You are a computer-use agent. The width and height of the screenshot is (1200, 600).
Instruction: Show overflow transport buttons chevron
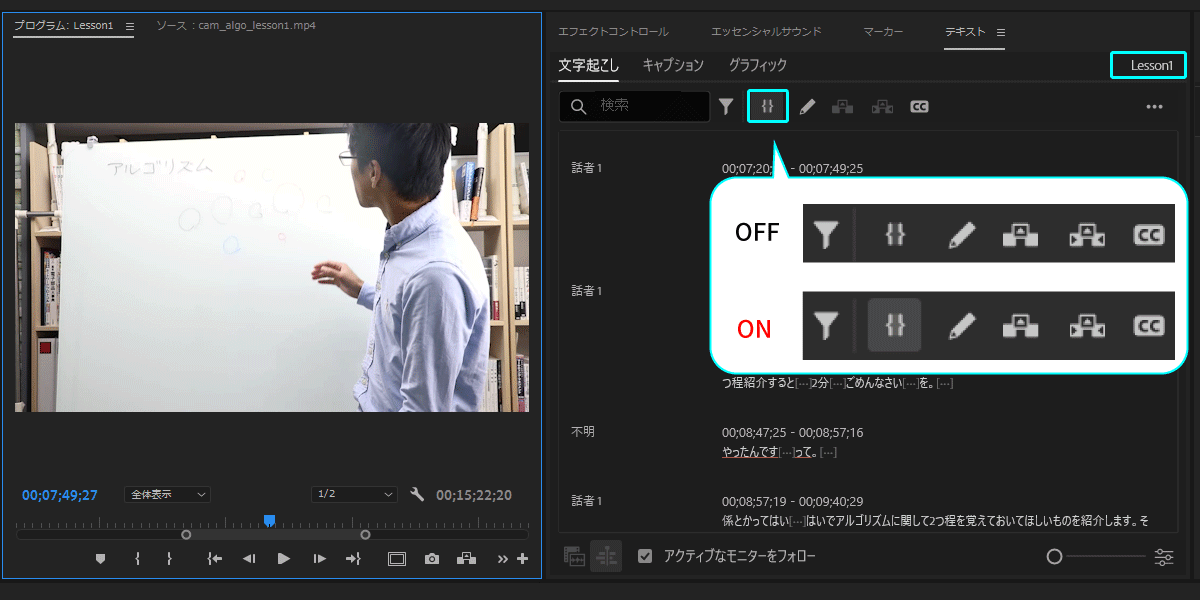(x=503, y=560)
